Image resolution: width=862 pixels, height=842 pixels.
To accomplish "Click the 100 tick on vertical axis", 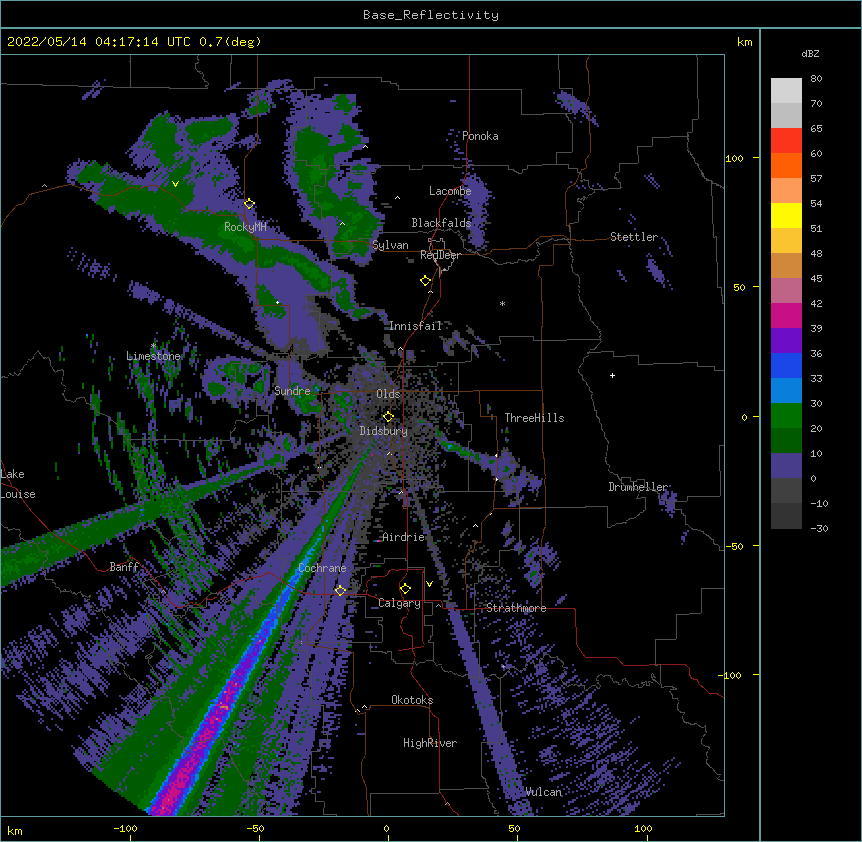I will 734,158.
